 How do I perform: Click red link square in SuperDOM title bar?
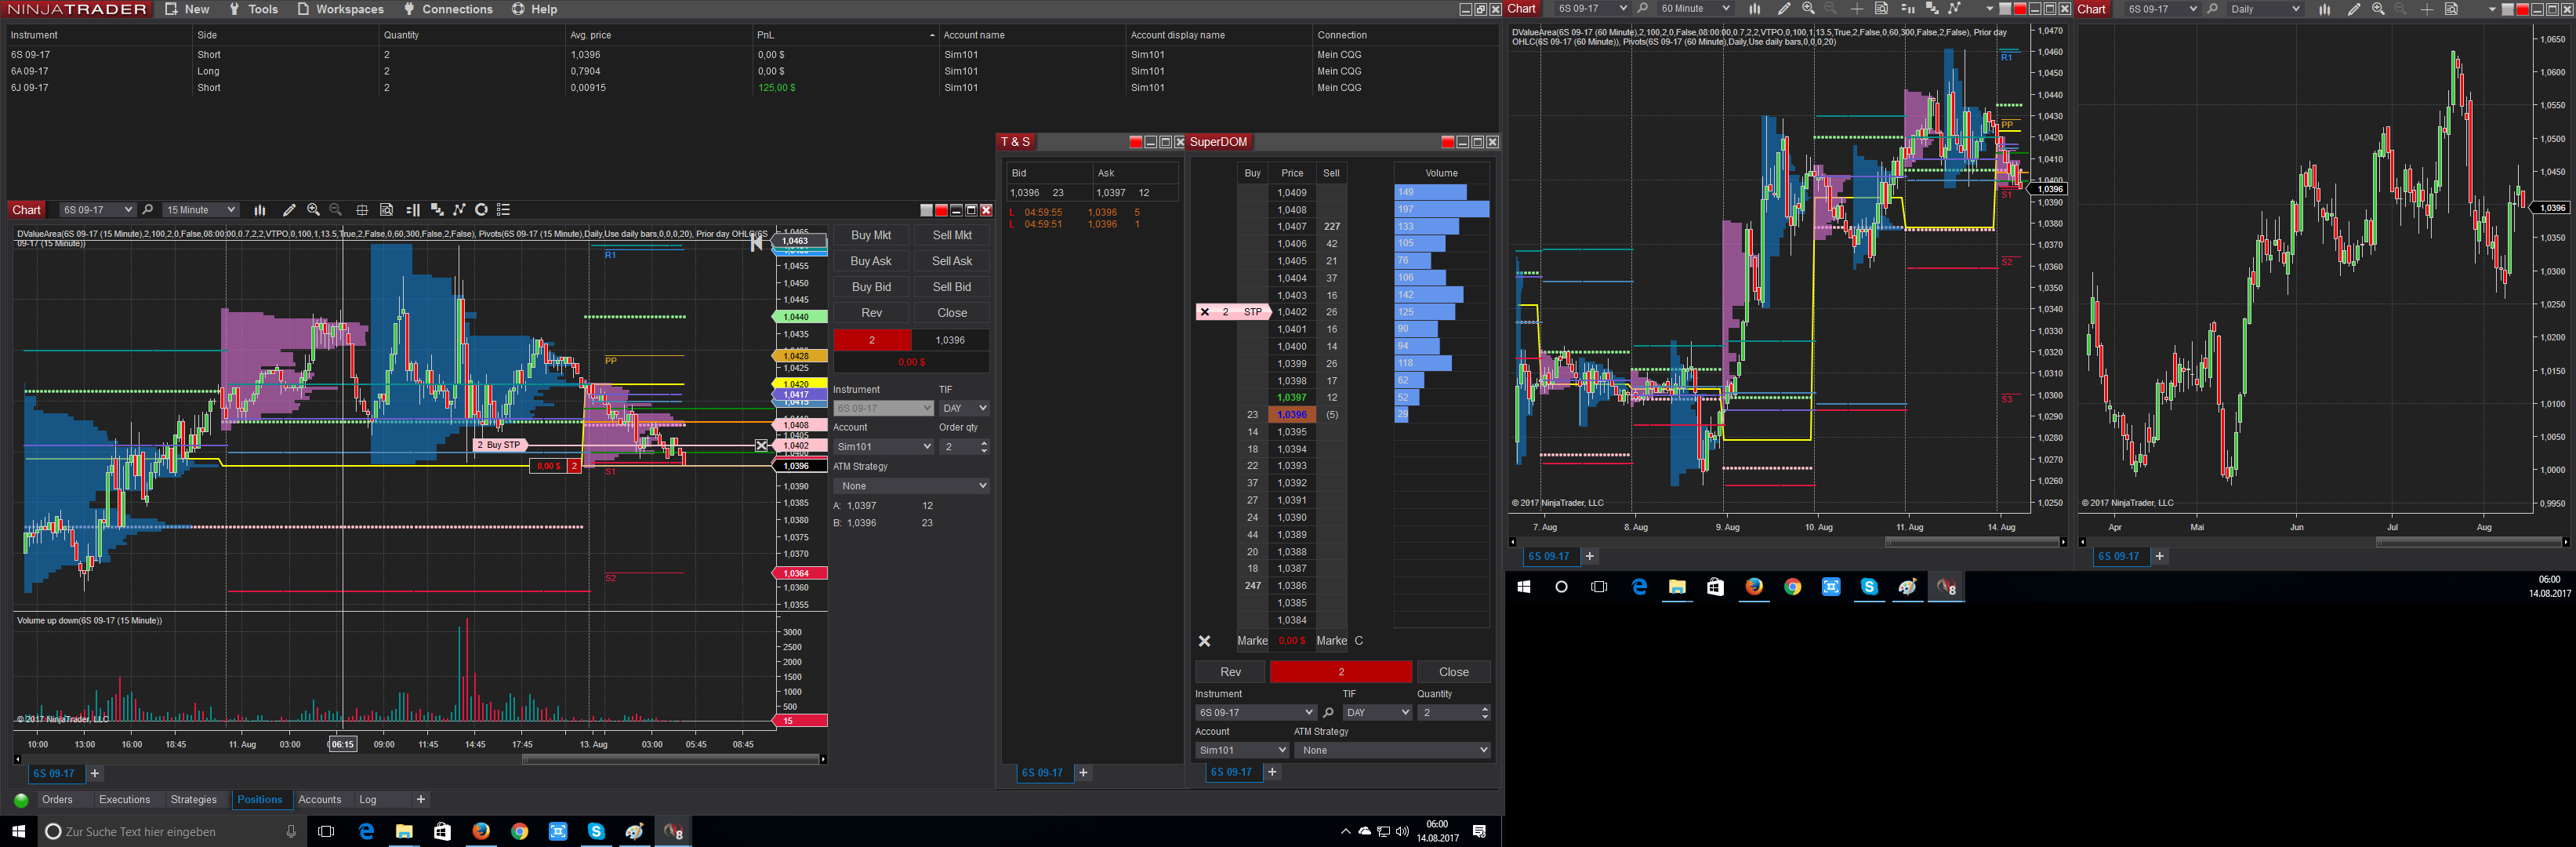[x=1447, y=142]
